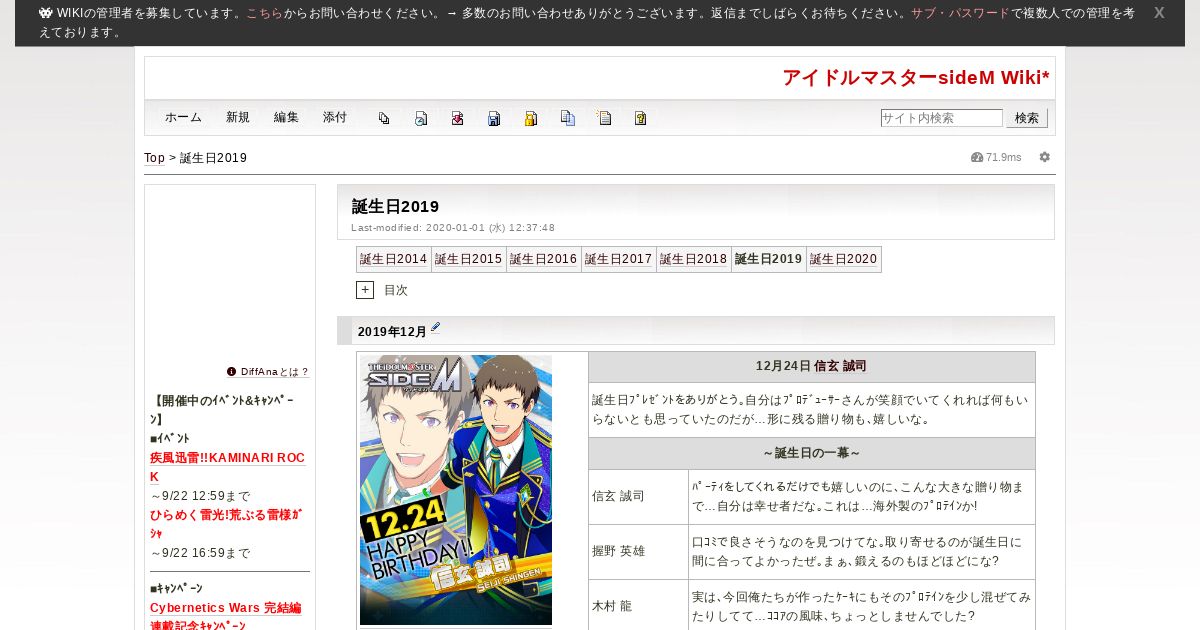This screenshot has width=1200, height=630.
Task: Click the DiffAna info icon
Action: click(x=232, y=371)
